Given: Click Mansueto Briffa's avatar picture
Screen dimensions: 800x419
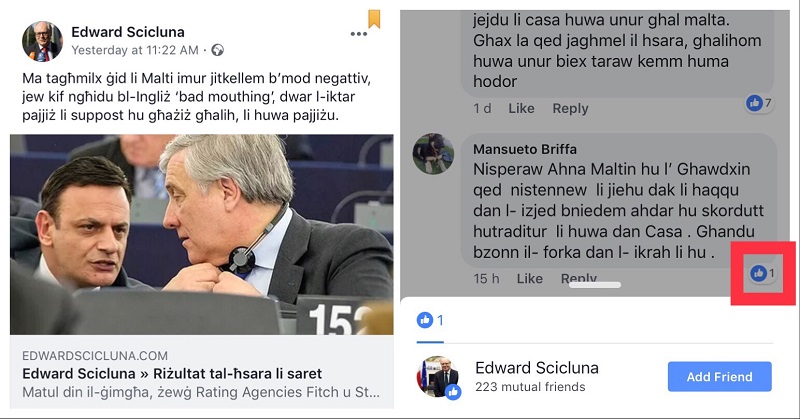Looking at the screenshot, I should (x=433, y=154).
